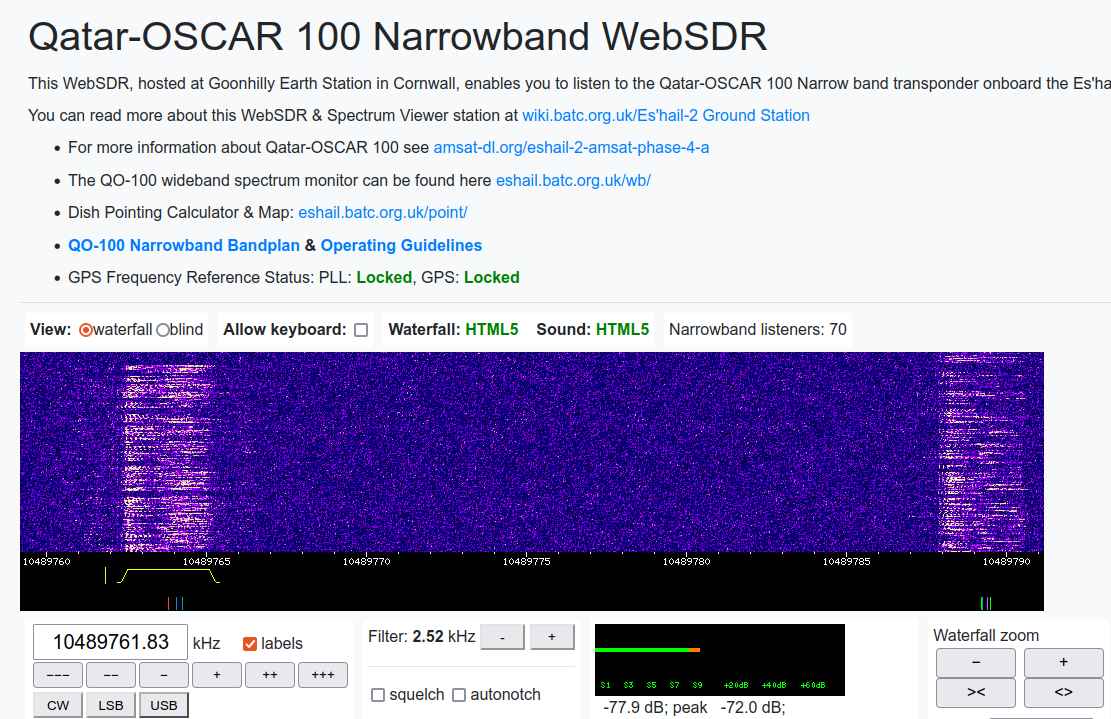
Task: Switch to CW mode
Action: [x=58, y=706]
